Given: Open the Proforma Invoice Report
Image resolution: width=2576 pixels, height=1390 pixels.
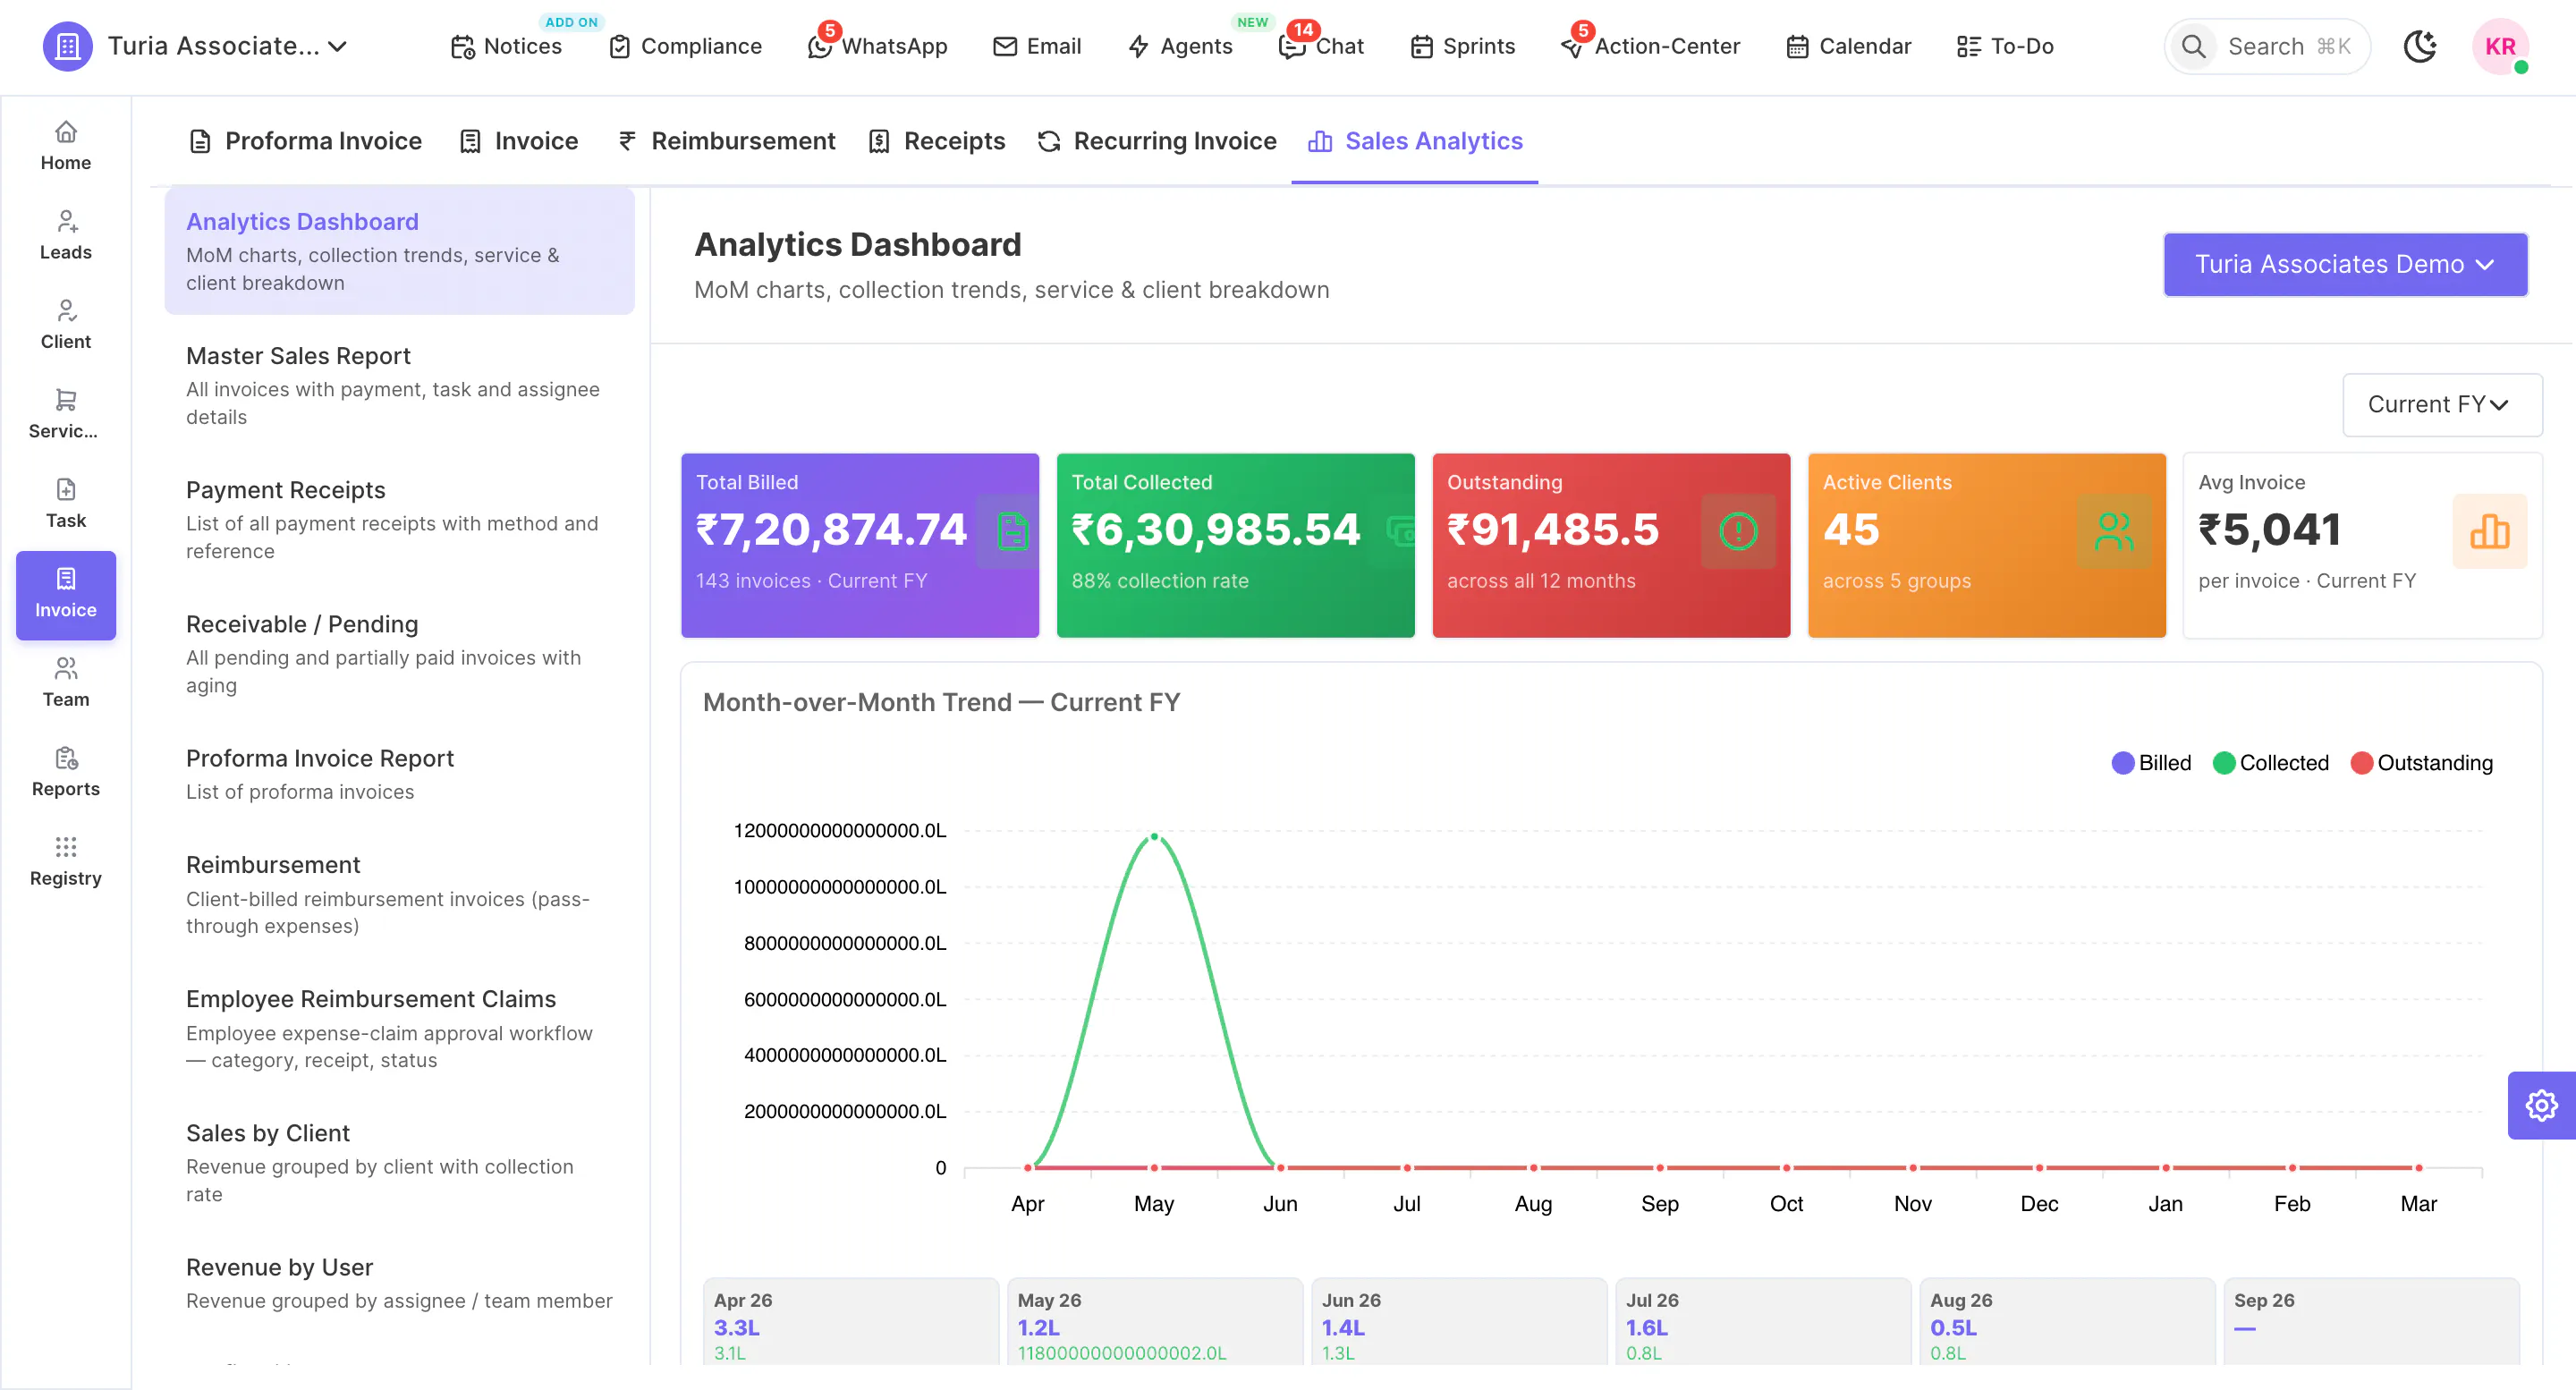Looking at the screenshot, I should [399, 774].
